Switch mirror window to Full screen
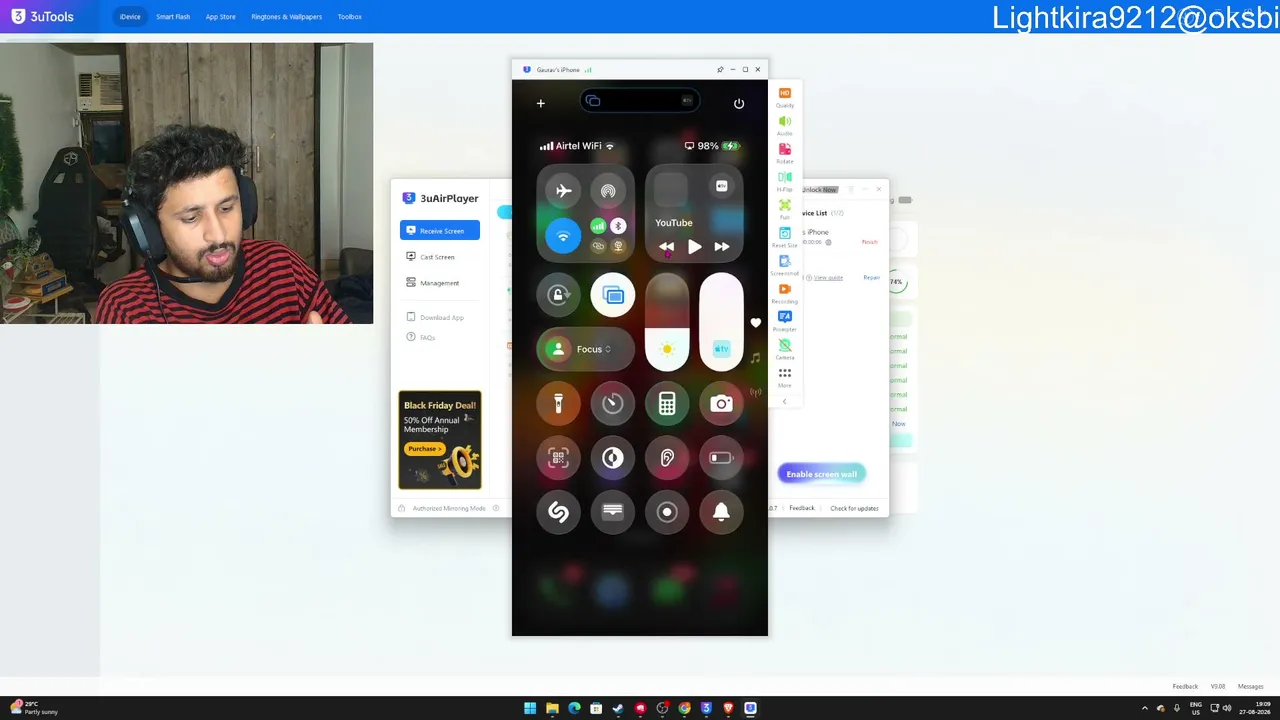 [785, 209]
